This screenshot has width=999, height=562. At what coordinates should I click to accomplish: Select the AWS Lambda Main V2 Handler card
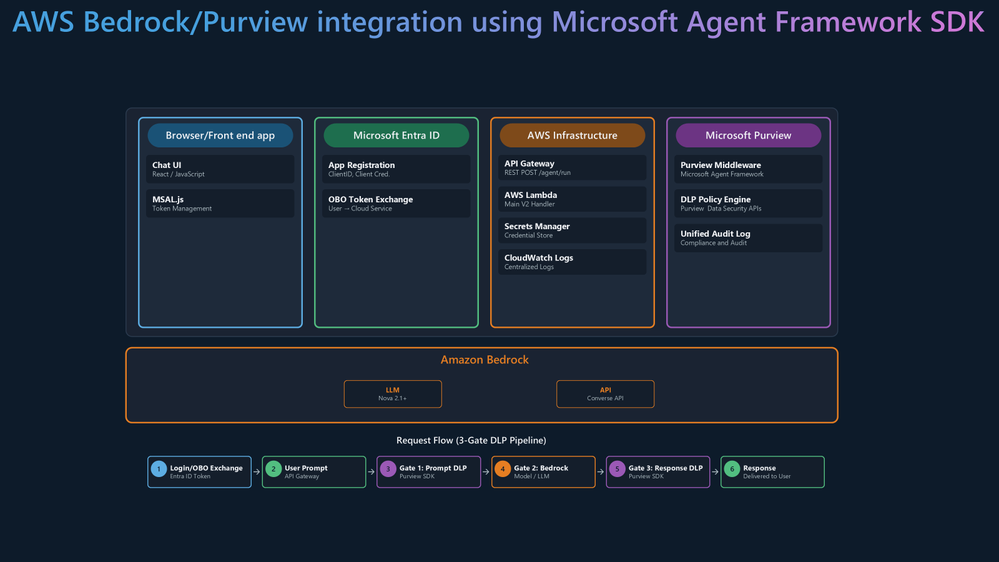click(x=572, y=199)
